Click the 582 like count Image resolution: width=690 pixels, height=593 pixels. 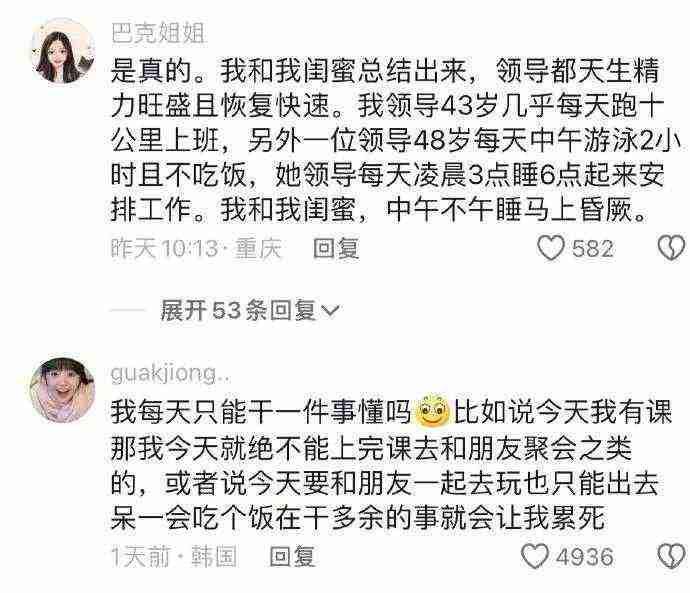592,249
